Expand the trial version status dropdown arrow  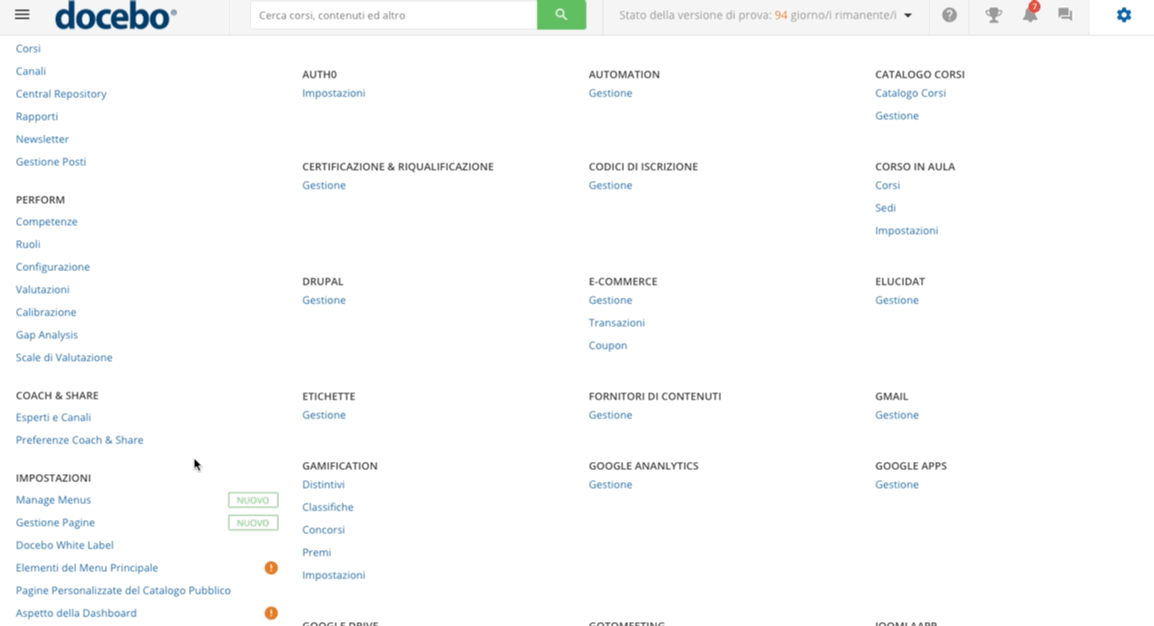pyautogui.click(x=908, y=15)
